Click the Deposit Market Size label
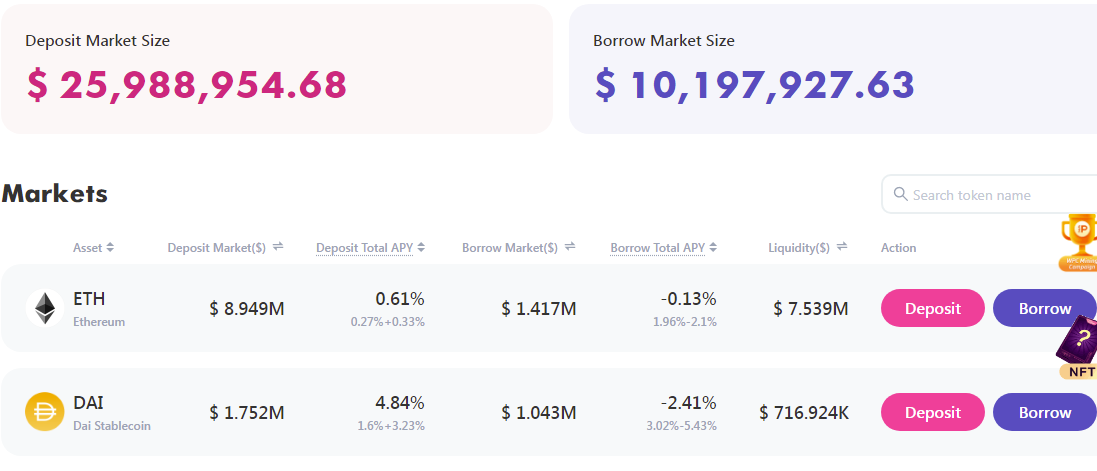 [97, 41]
